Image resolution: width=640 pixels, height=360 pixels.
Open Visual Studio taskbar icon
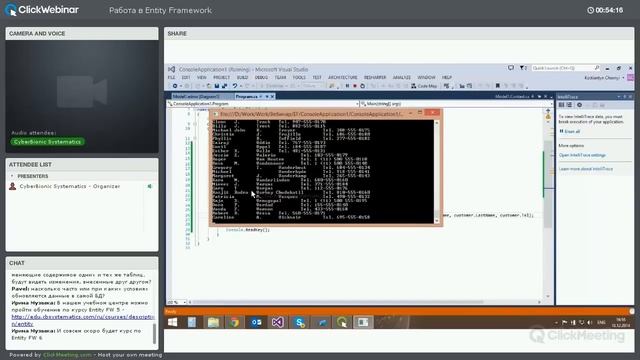(278, 322)
